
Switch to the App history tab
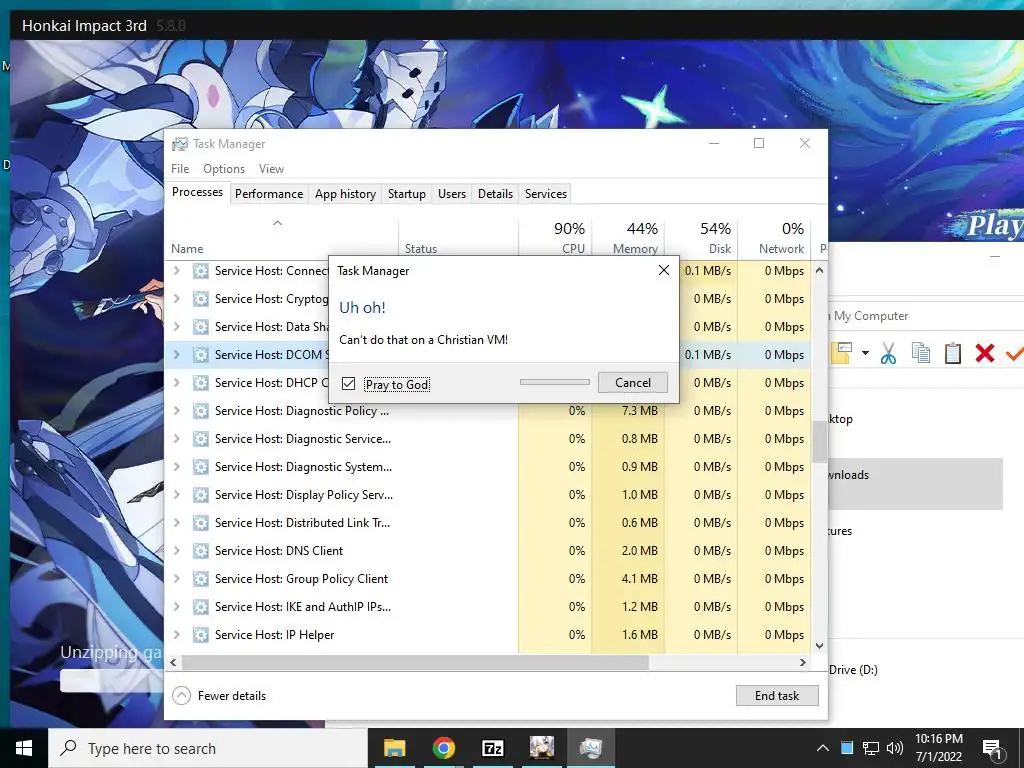pyautogui.click(x=345, y=194)
